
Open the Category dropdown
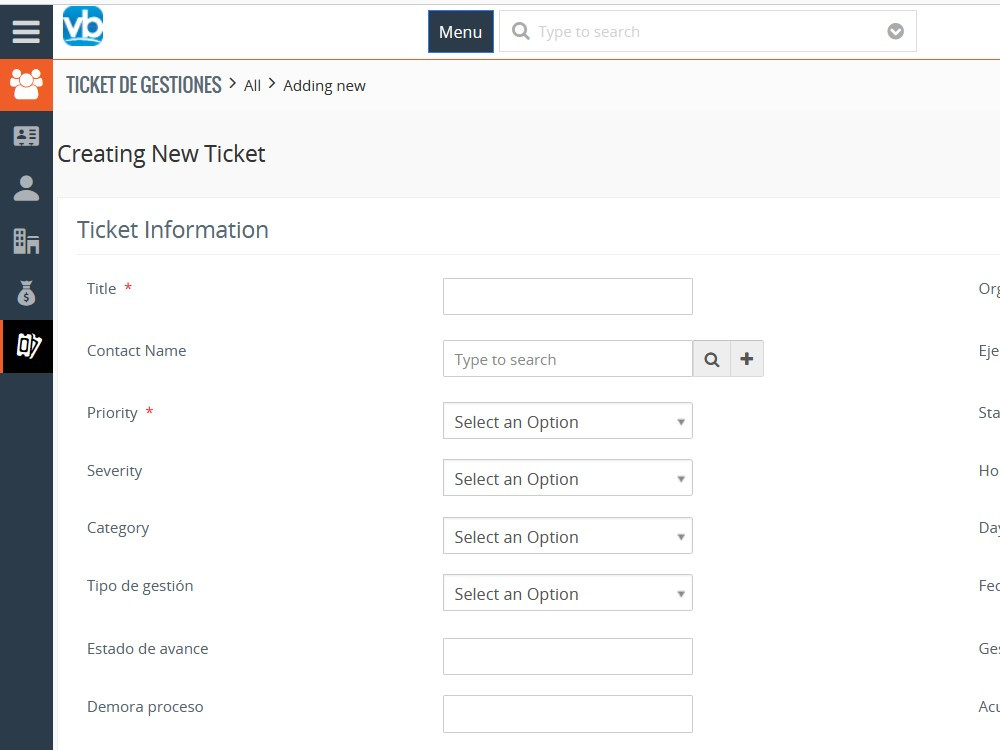click(x=568, y=536)
